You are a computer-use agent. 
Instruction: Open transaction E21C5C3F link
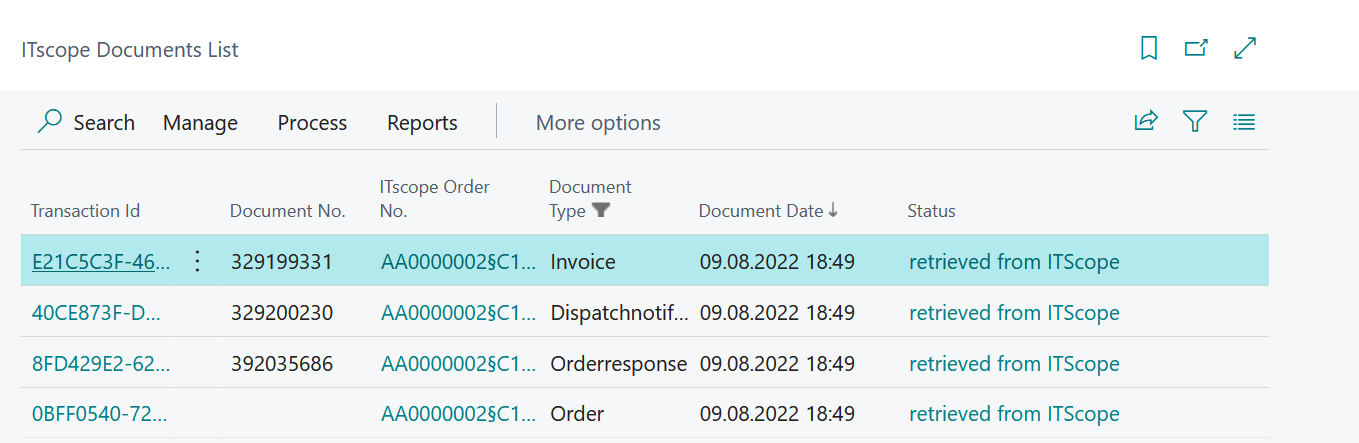101,262
